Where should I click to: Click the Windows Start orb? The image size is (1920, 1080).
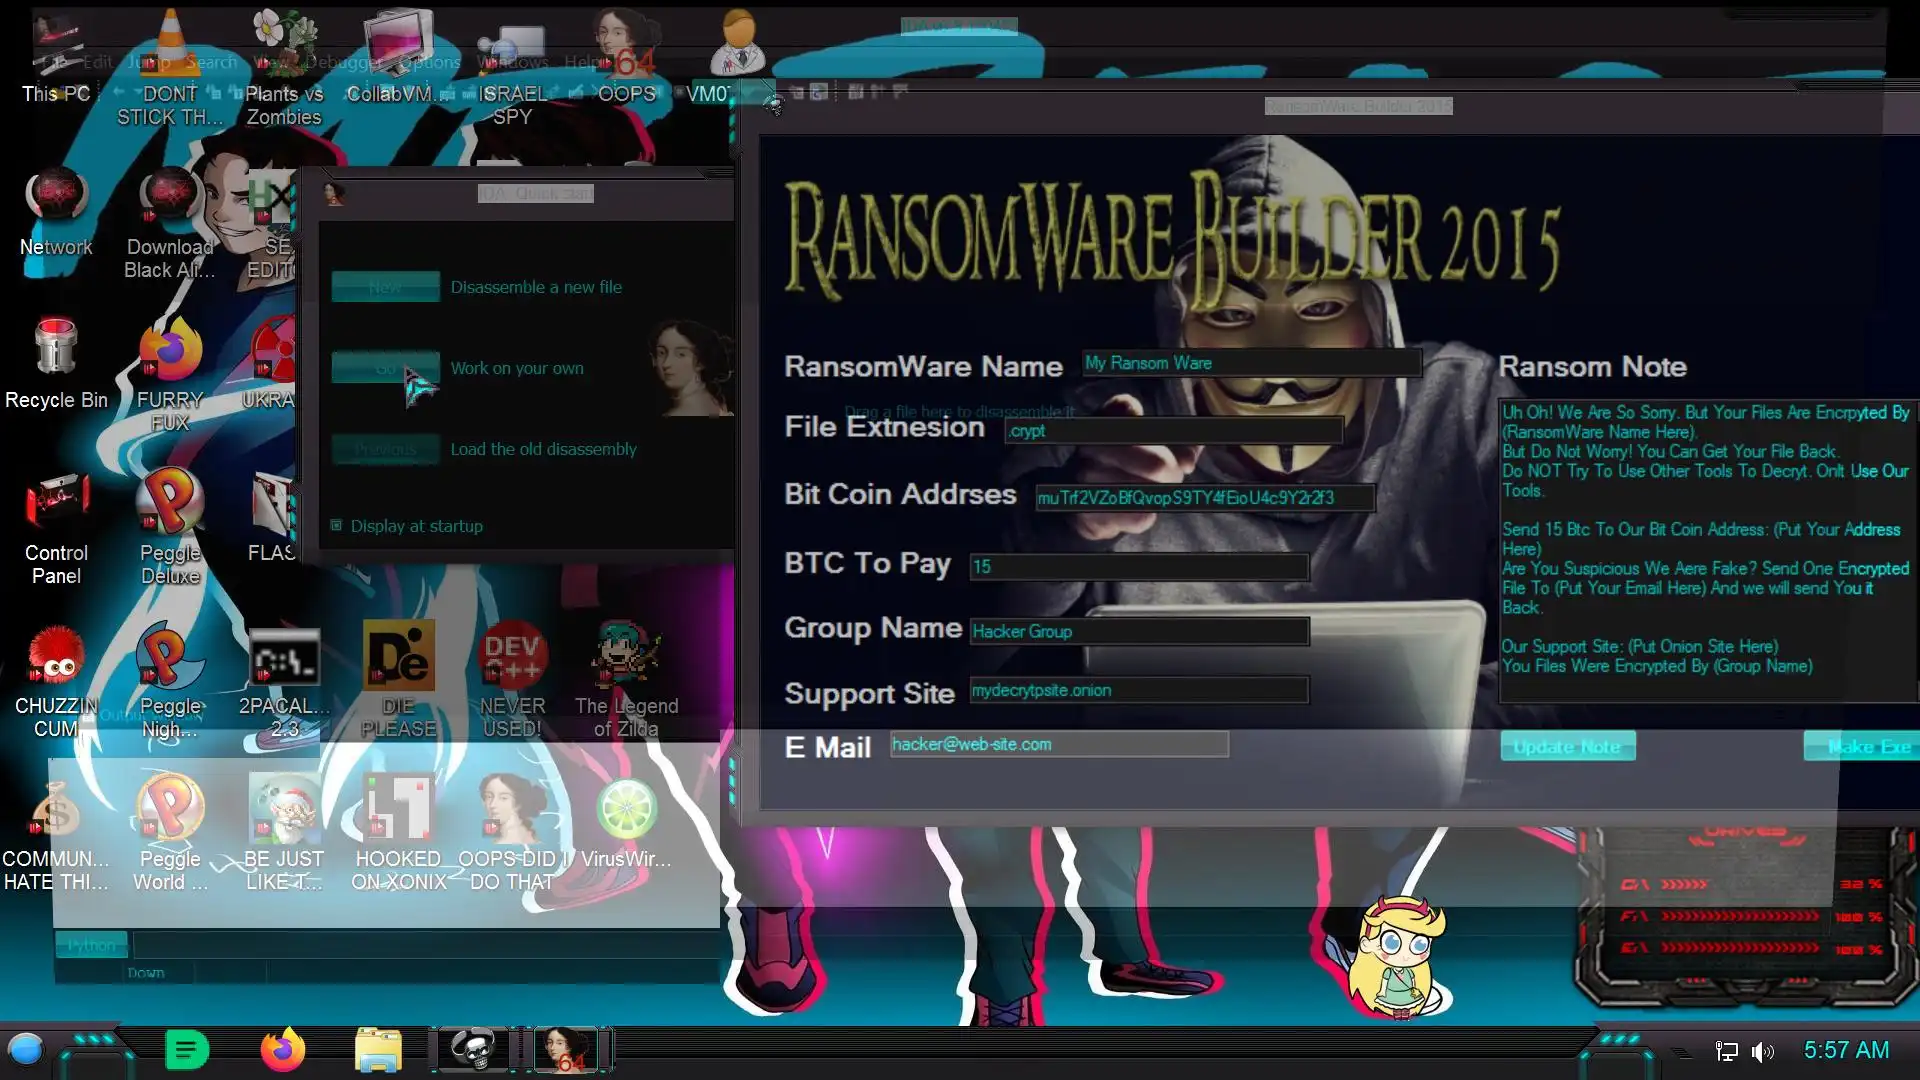coord(26,1049)
